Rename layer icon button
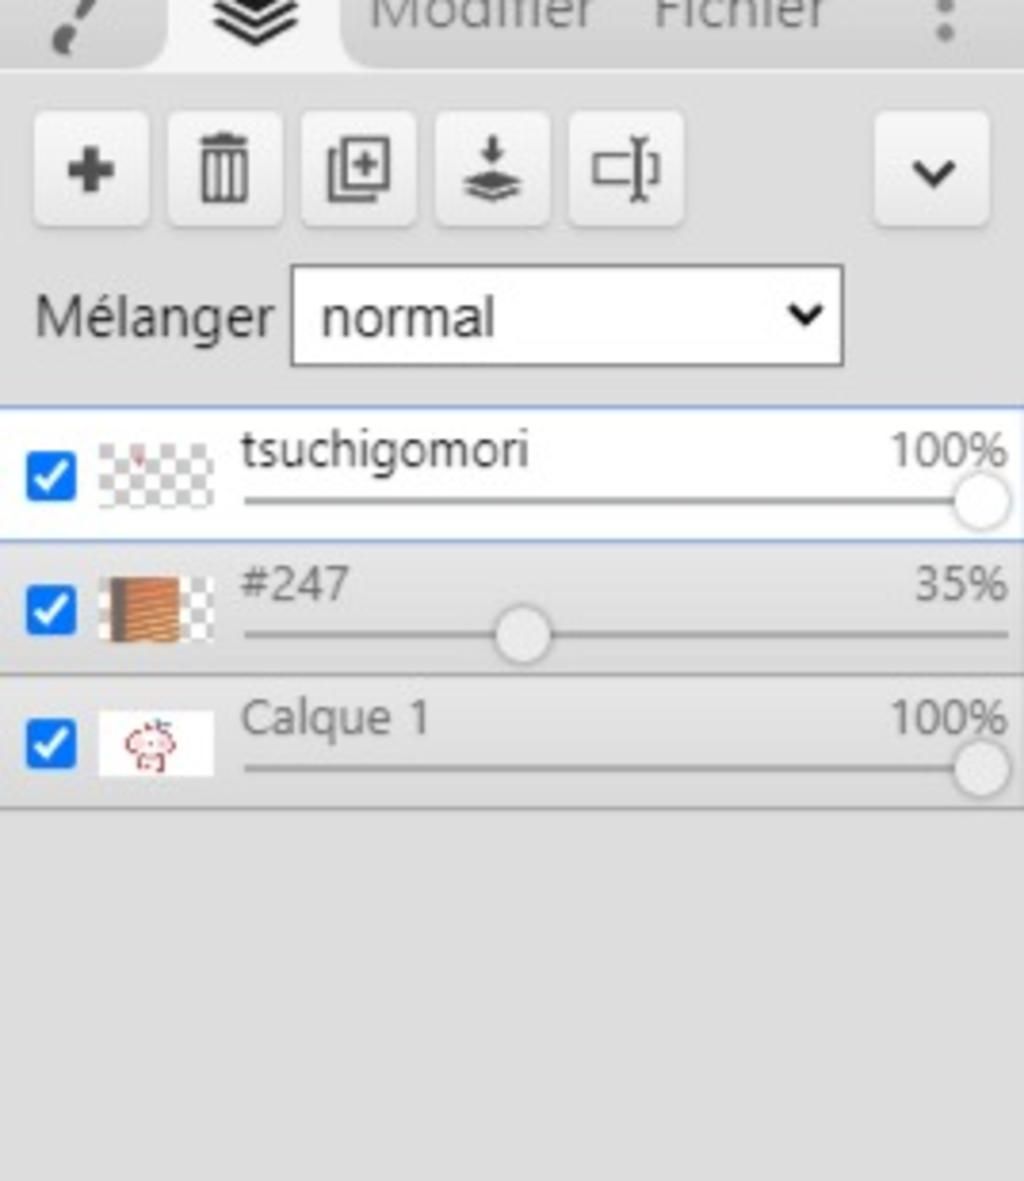1024x1181 pixels. [x=626, y=169]
